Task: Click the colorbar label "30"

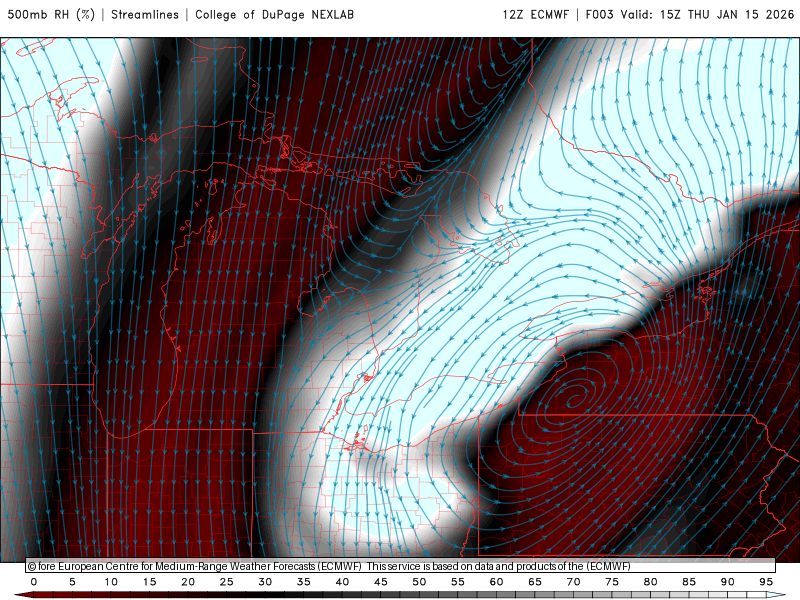Action: [265, 582]
